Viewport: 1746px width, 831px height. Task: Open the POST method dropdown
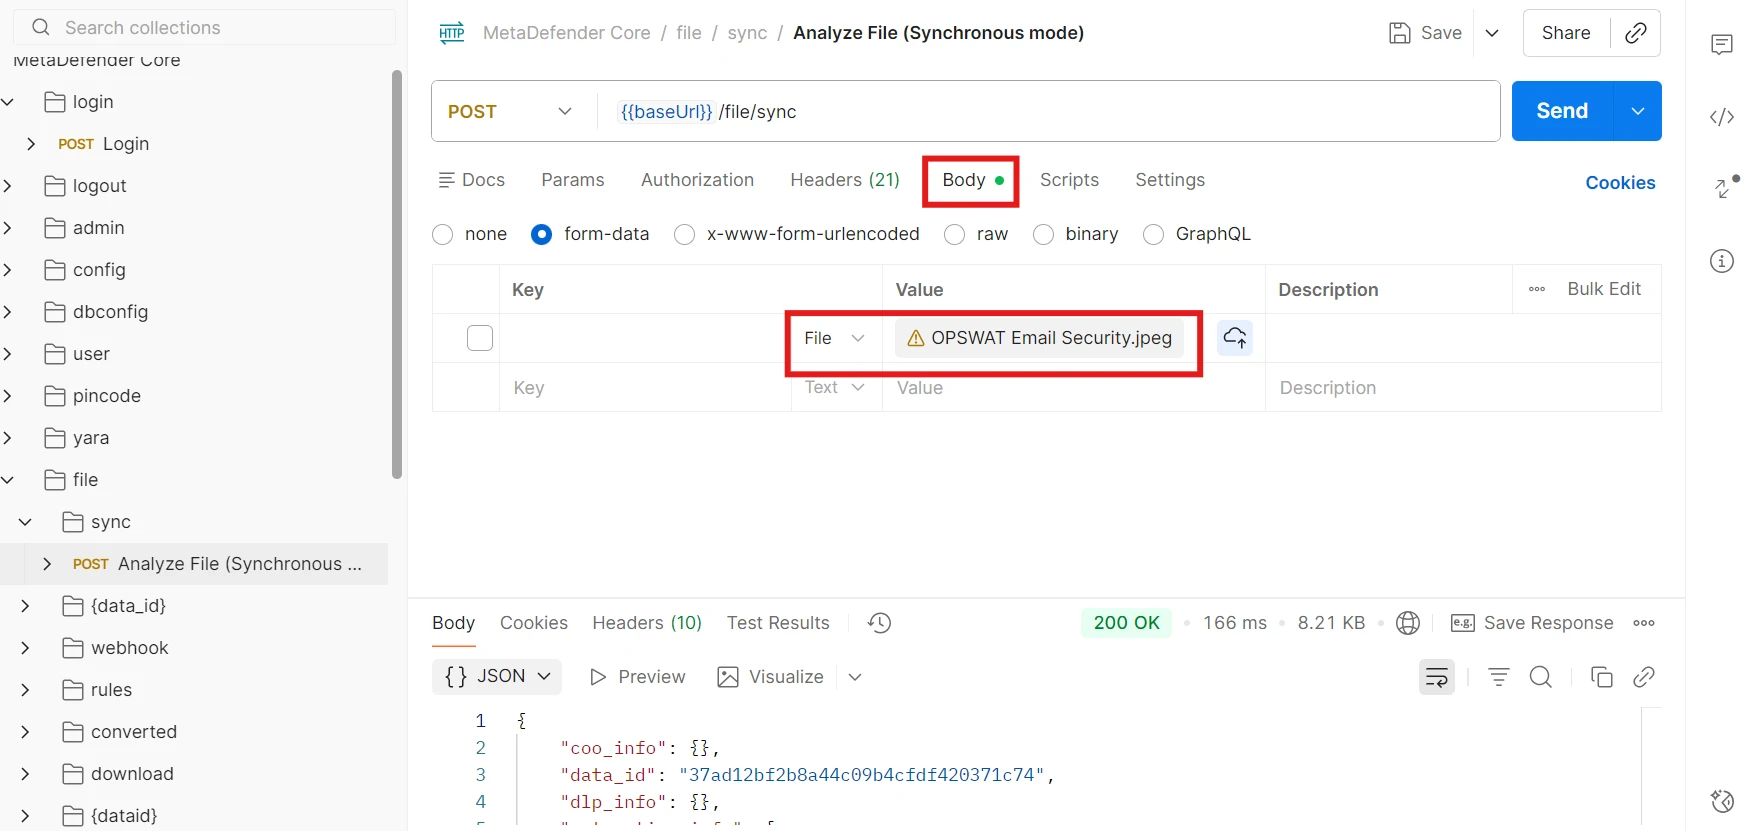pos(511,112)
